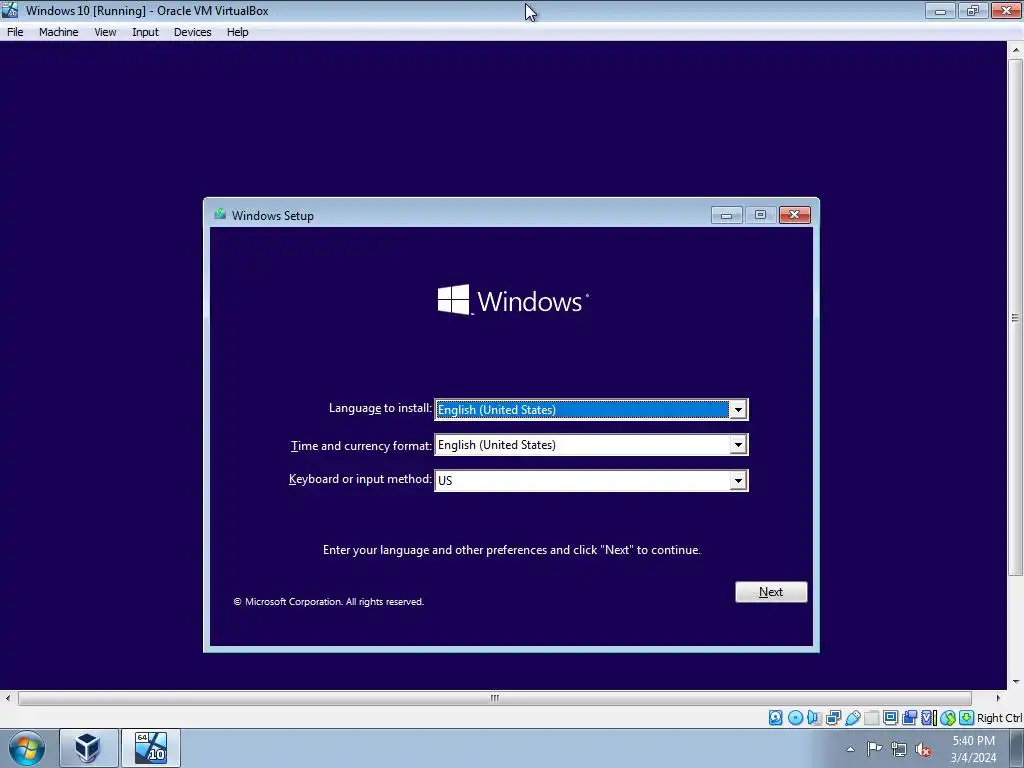Click the Language to install label
1024x768 pixels.
[x=380, y=408]
